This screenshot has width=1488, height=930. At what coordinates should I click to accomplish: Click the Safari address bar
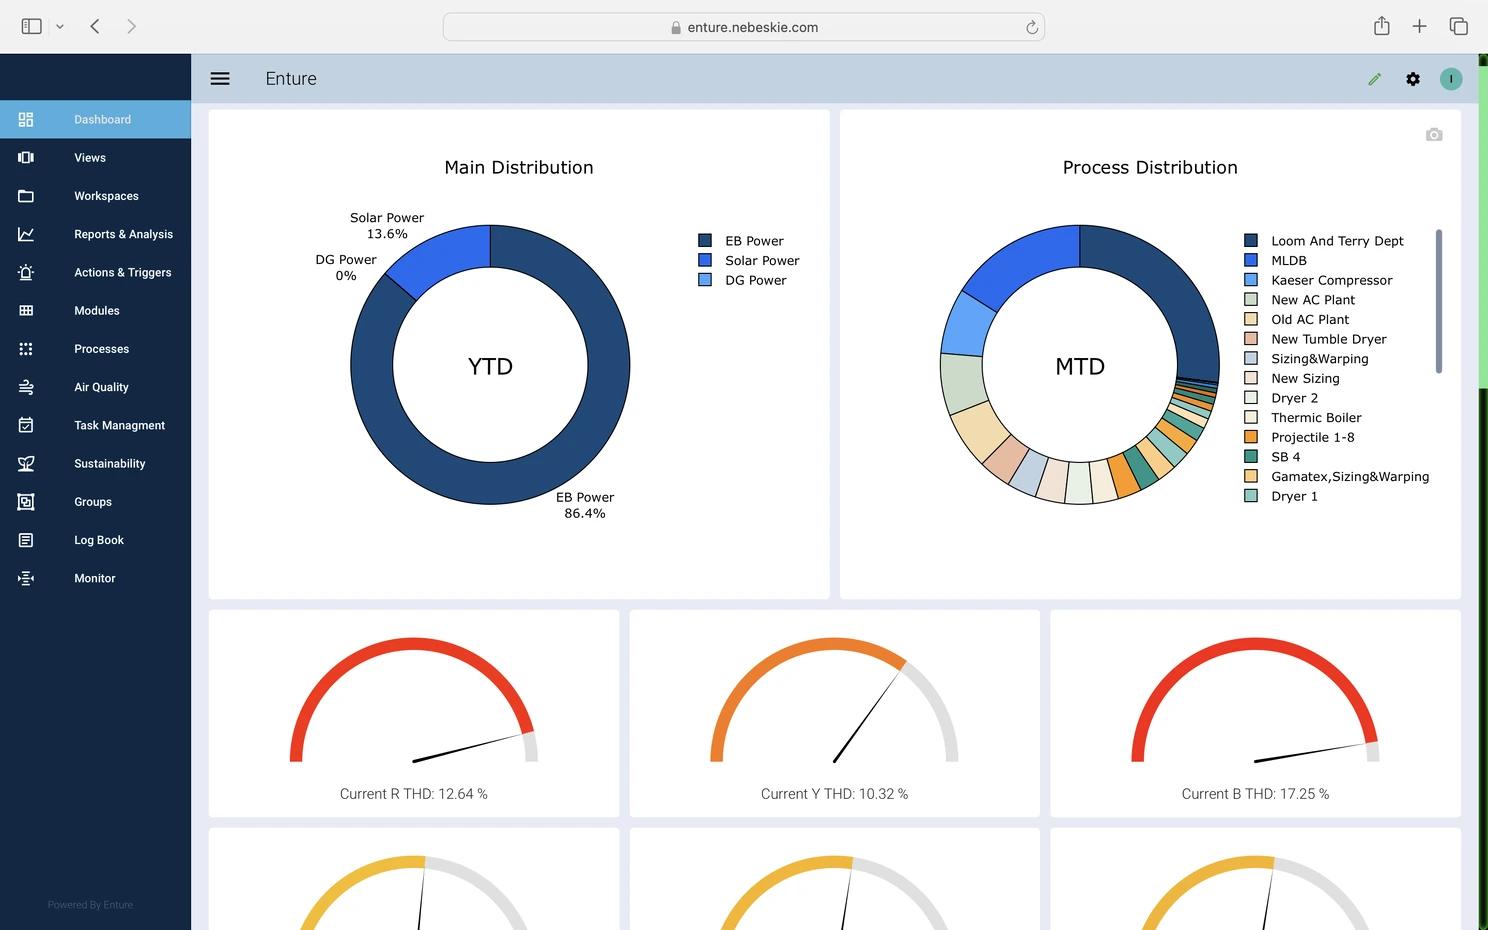coord(744,27)
